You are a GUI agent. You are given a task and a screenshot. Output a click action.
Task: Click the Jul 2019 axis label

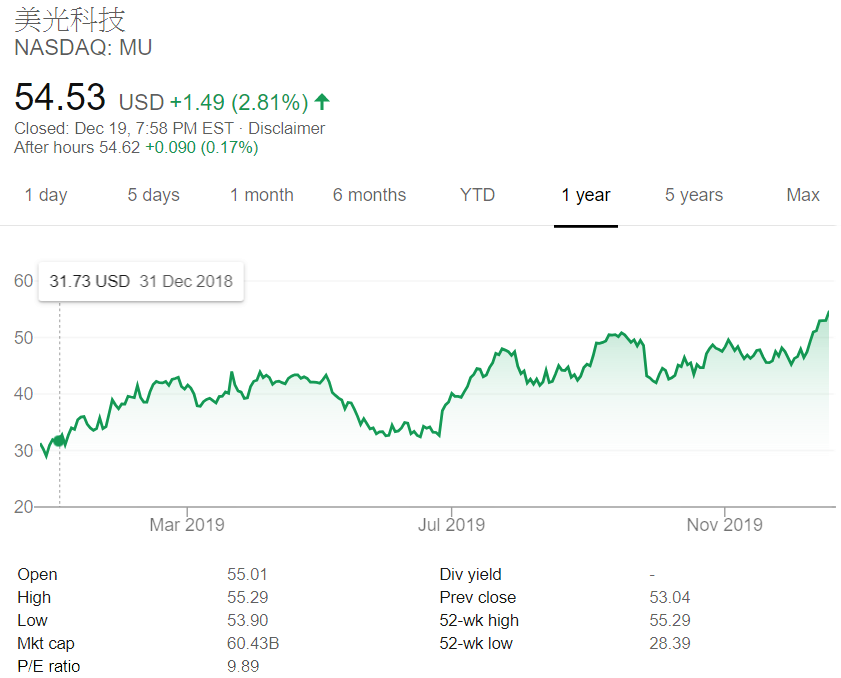tap(451, 525)
